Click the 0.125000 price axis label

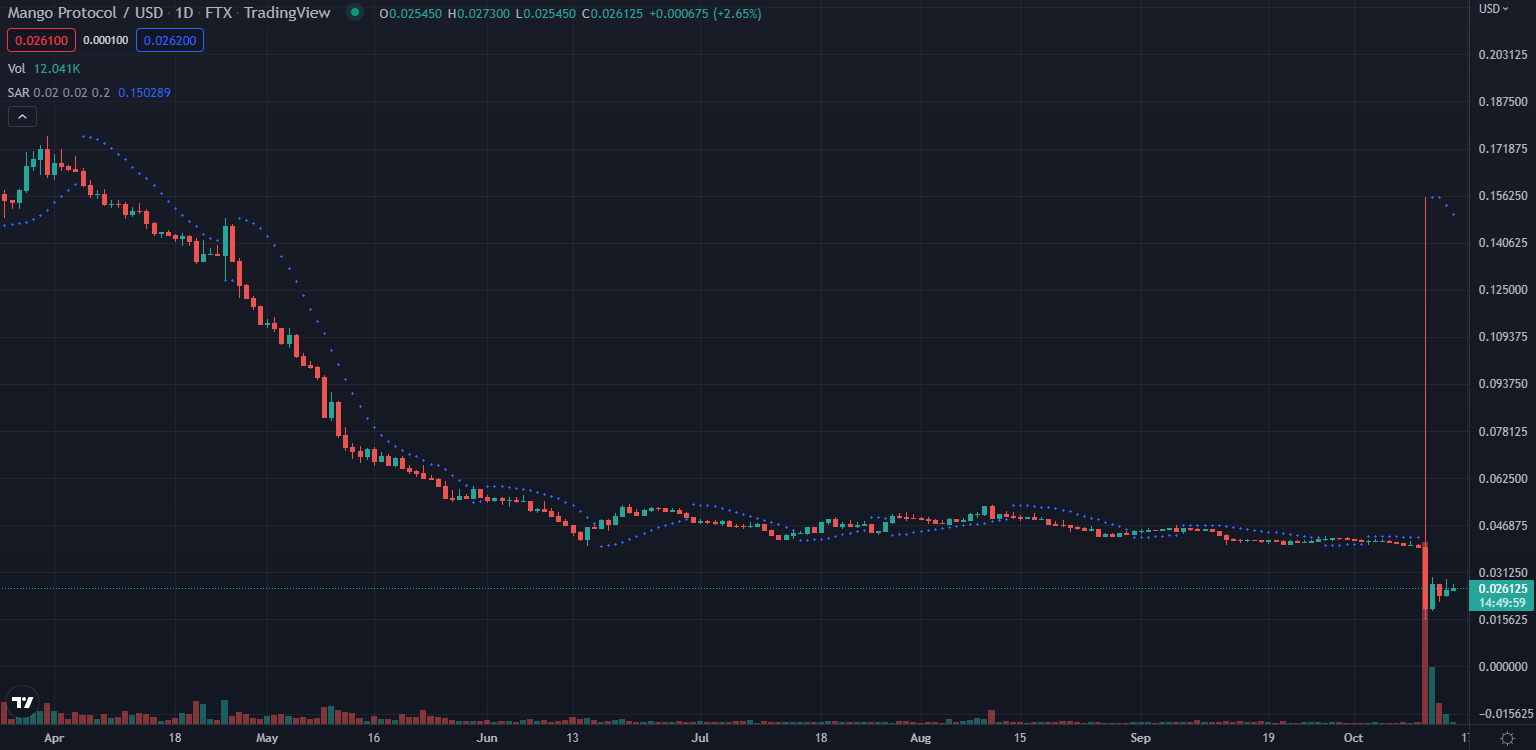tap(1503, 290)
